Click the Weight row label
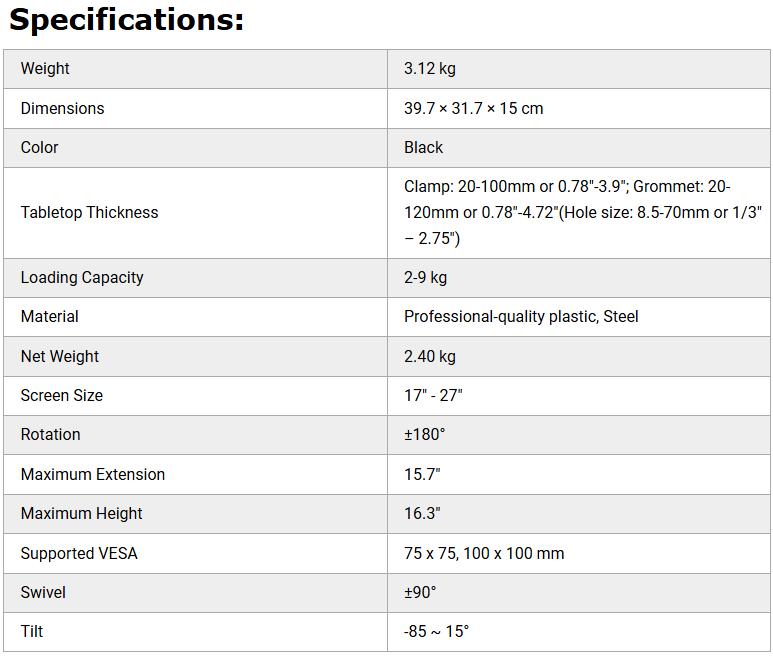 pos(45,69)
